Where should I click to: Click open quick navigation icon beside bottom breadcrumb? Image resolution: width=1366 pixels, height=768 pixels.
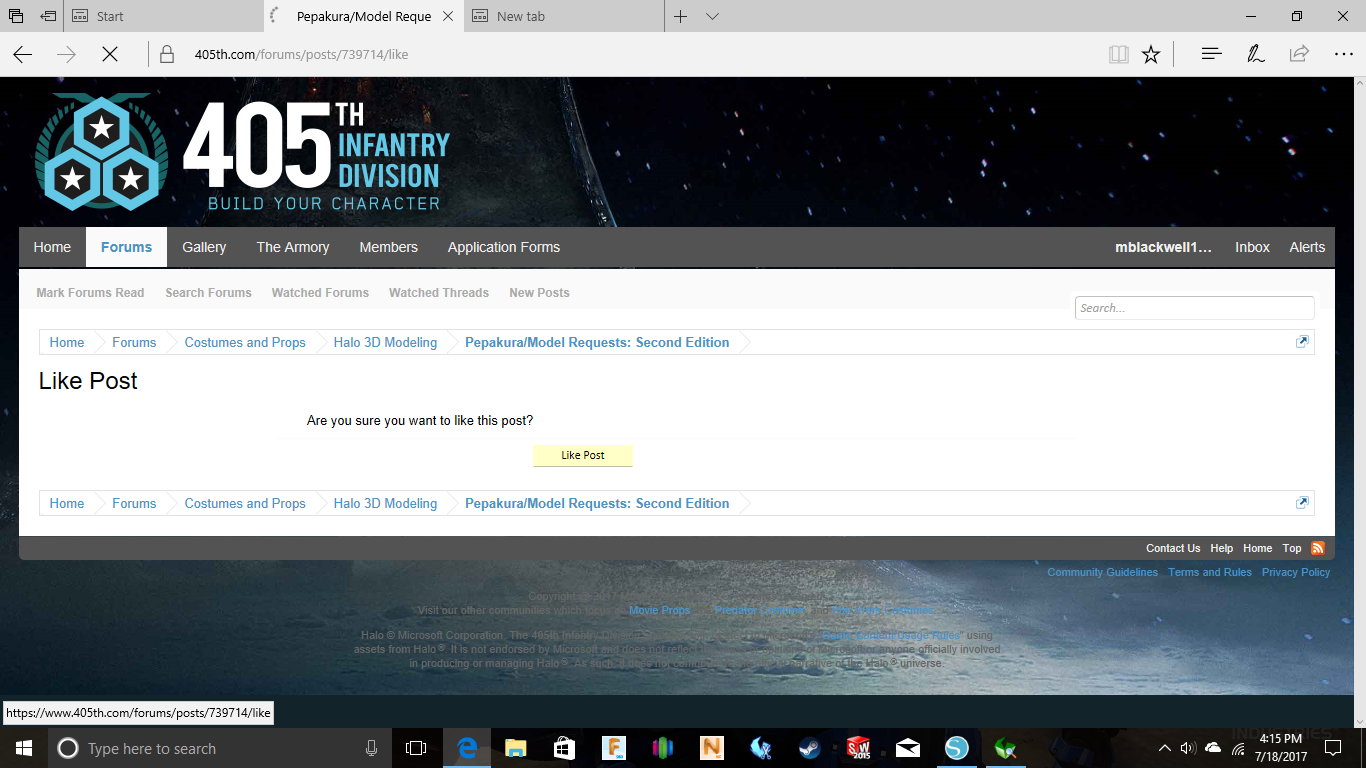[1302, 503]
